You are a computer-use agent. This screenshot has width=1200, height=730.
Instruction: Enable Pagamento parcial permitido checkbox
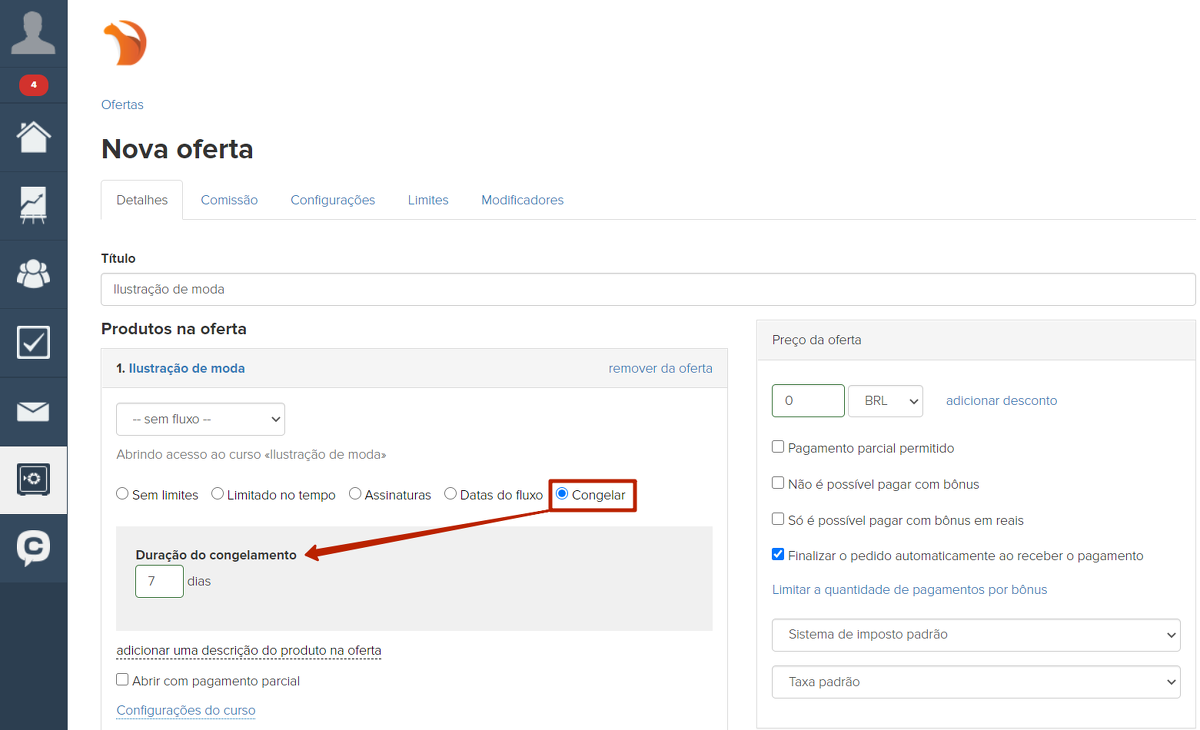778,447
